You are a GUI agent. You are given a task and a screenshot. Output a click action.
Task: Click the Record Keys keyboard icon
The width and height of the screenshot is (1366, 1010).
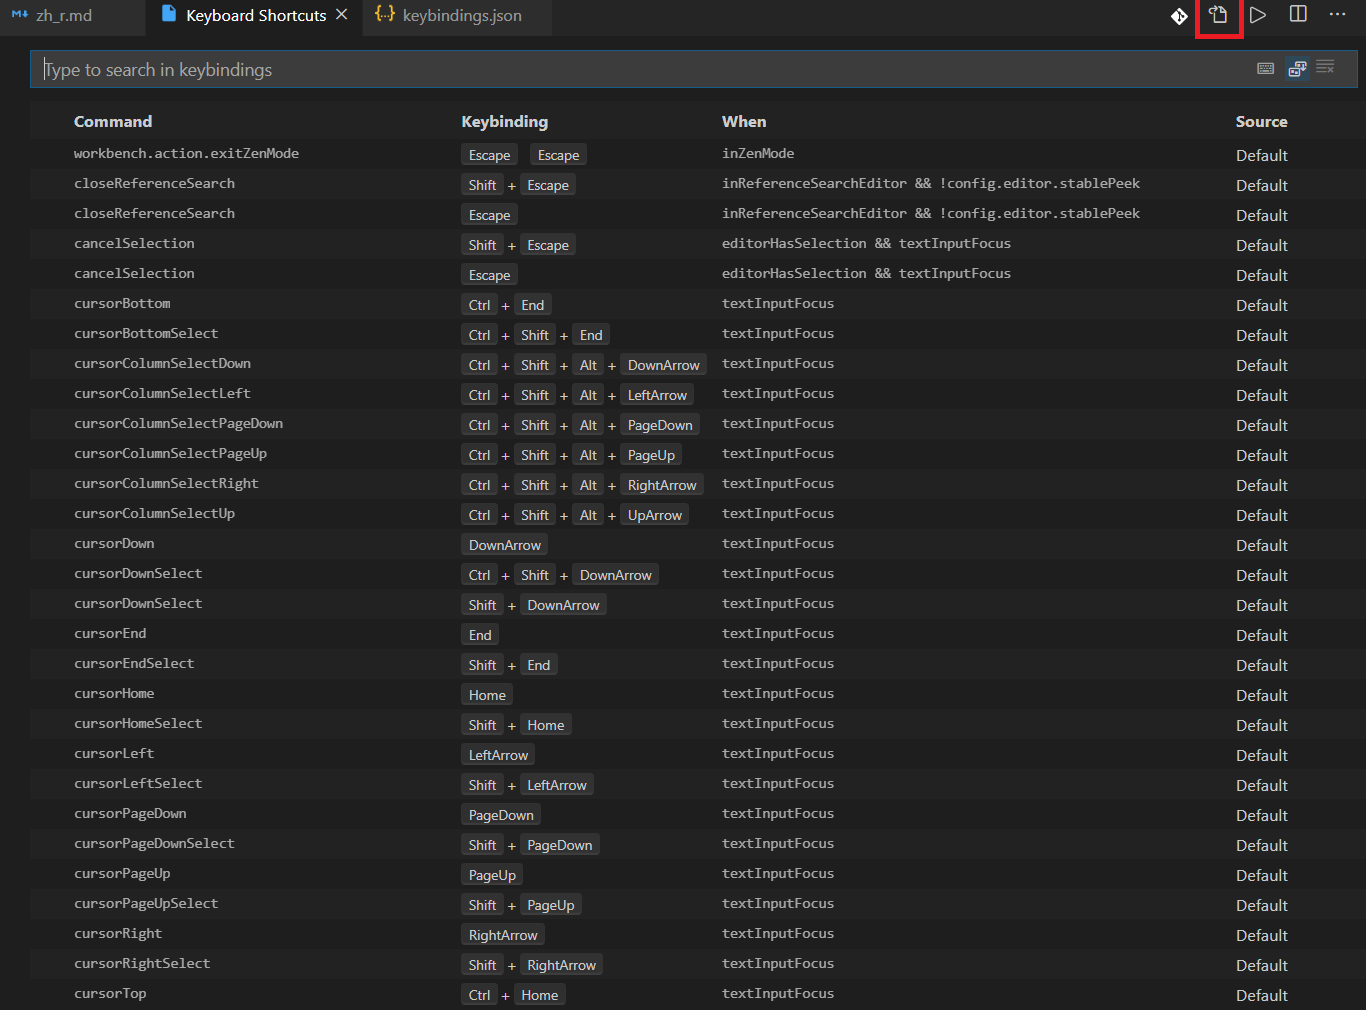click(1266, 68)
